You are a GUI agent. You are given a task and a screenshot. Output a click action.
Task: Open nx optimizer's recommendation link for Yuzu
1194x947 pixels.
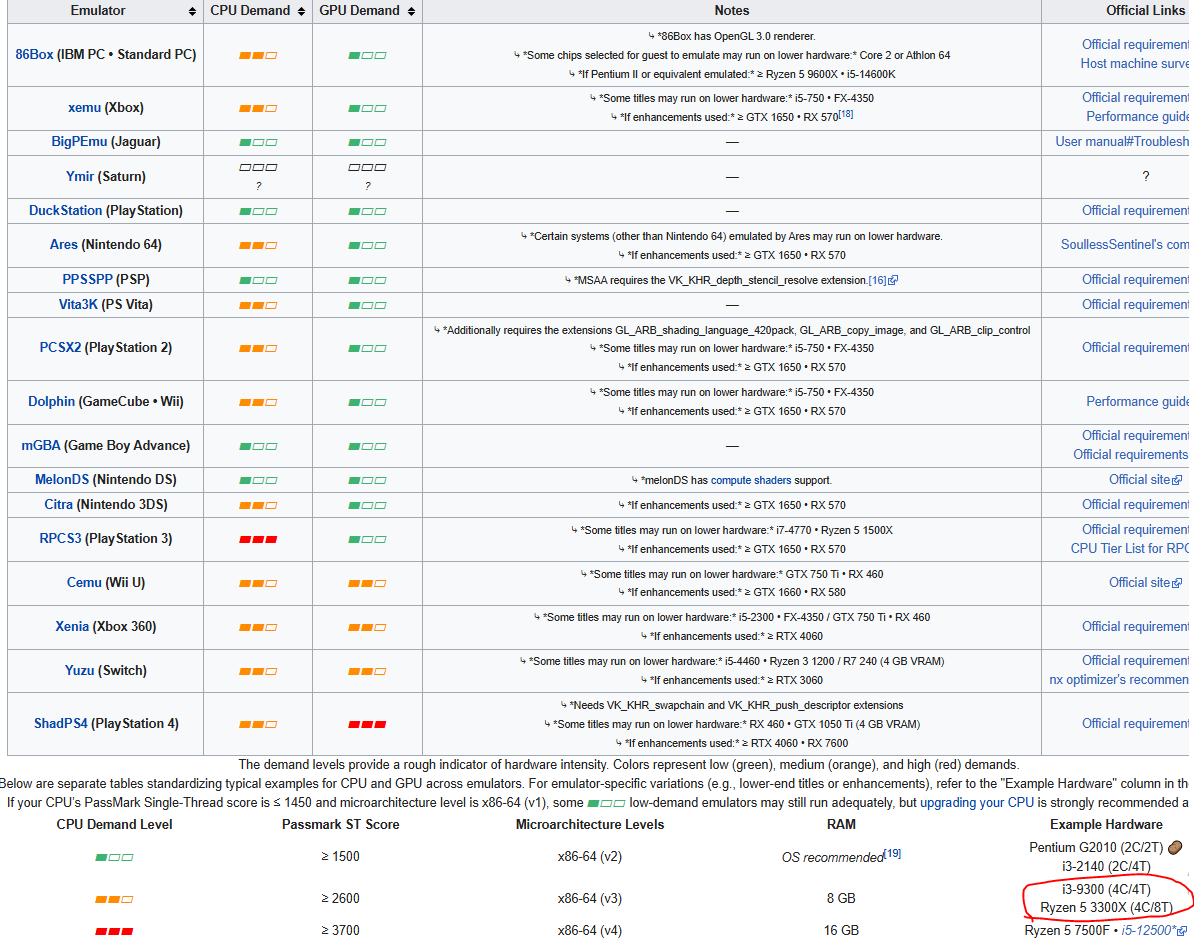(1119, 680)
